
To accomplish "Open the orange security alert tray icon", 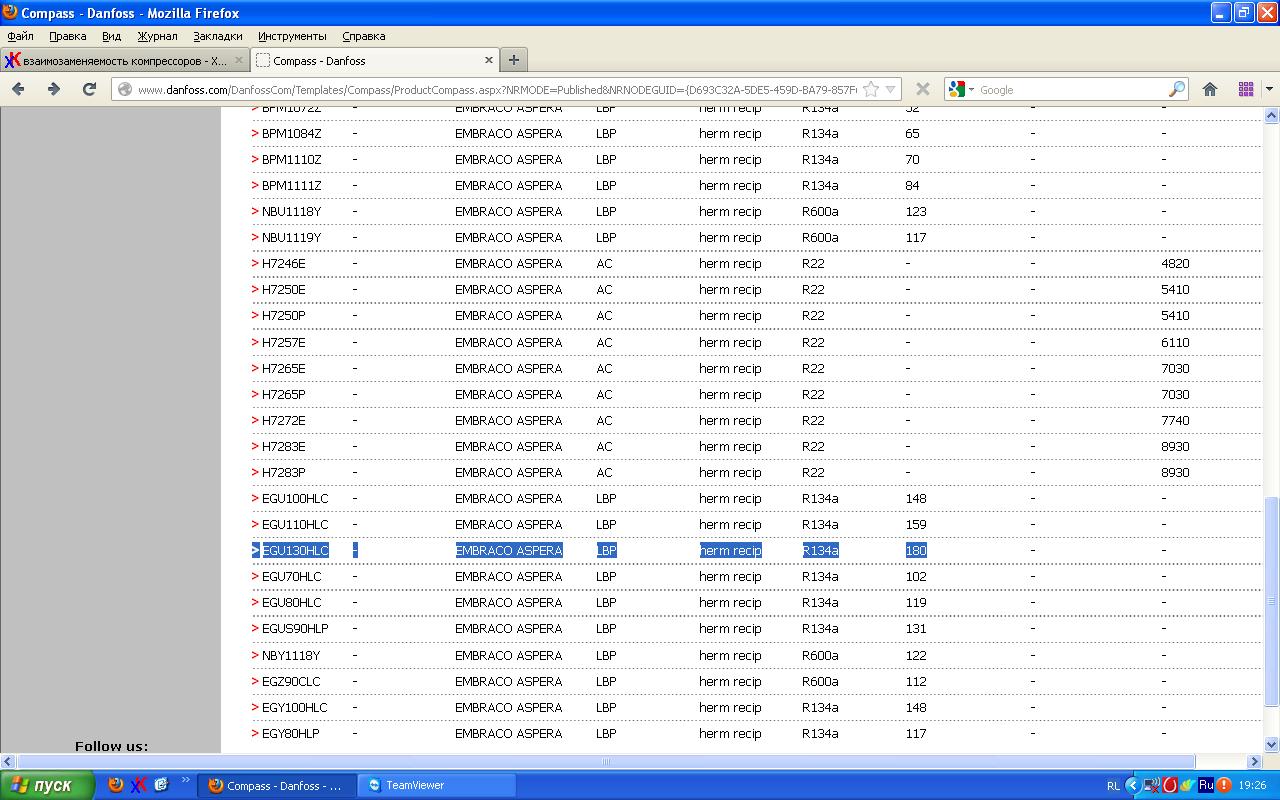I will [1223, 785].
